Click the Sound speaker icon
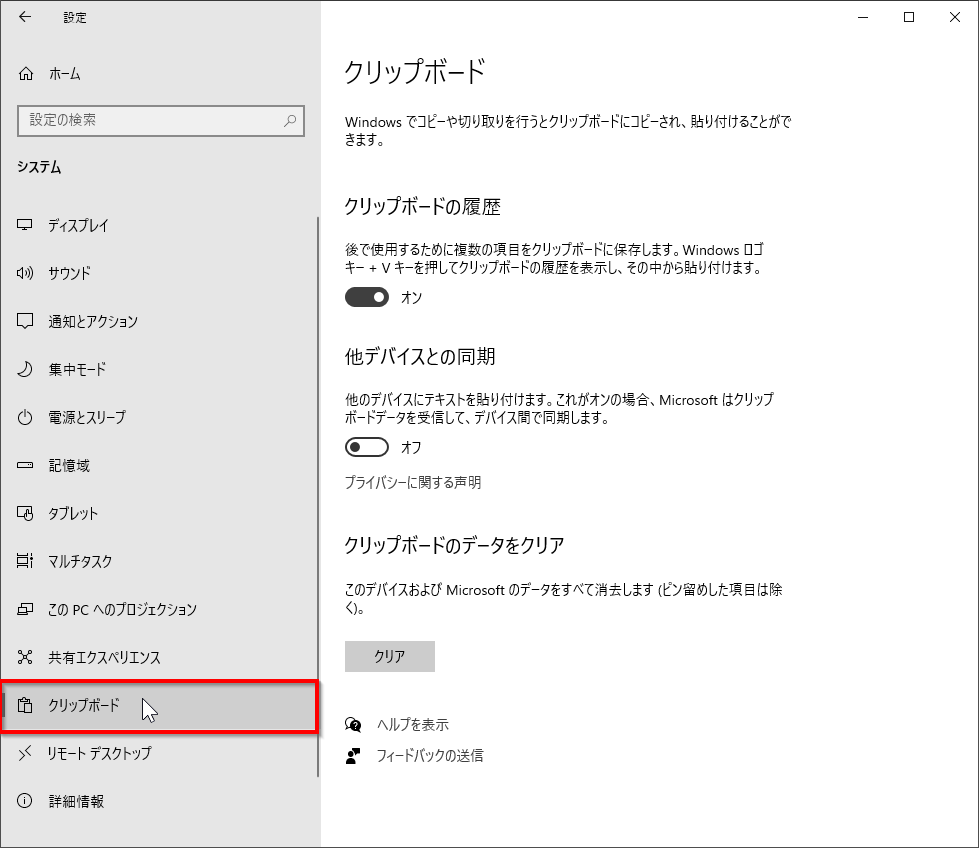Viewport: 979px width, 848px height. (x=25, y=273)
